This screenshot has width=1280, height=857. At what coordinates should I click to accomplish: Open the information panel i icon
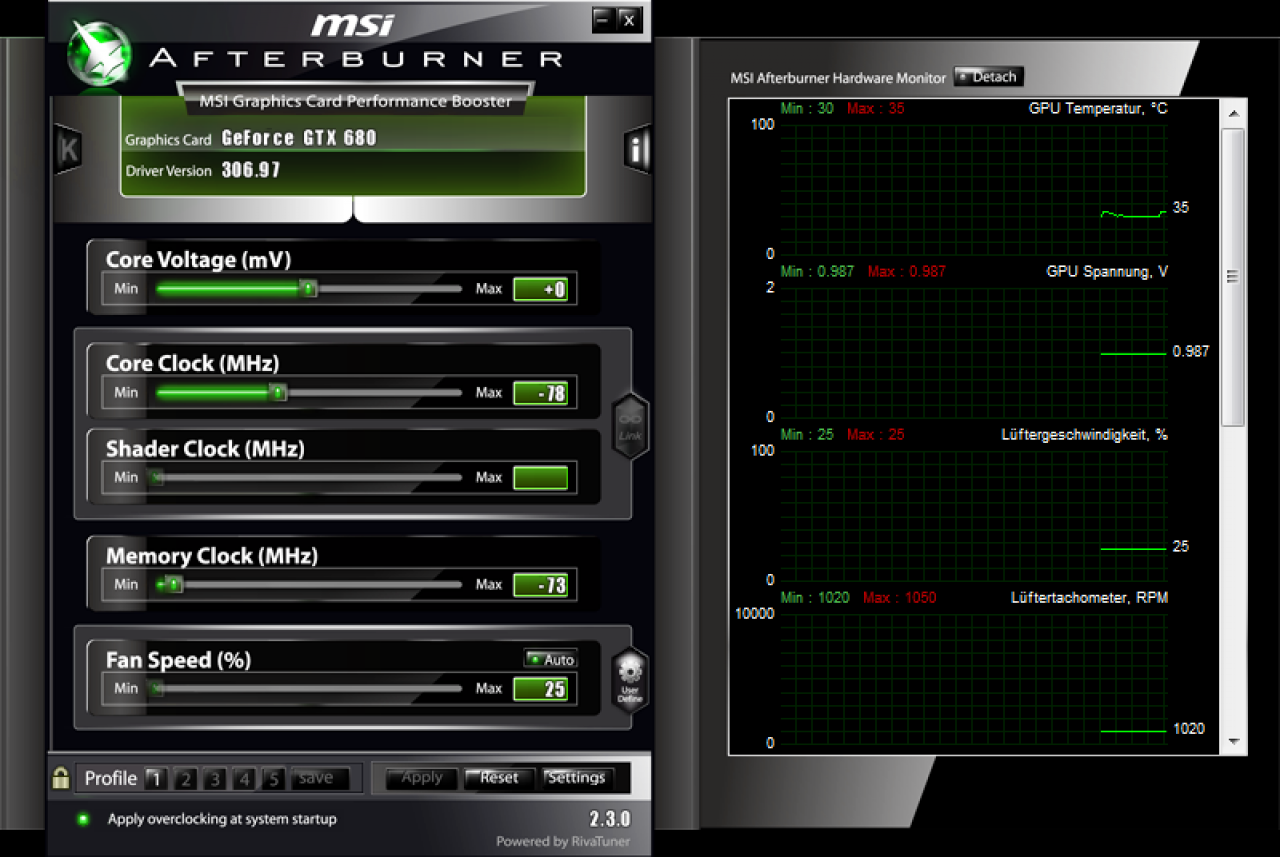pyautogui.click(x=637, y=150)
